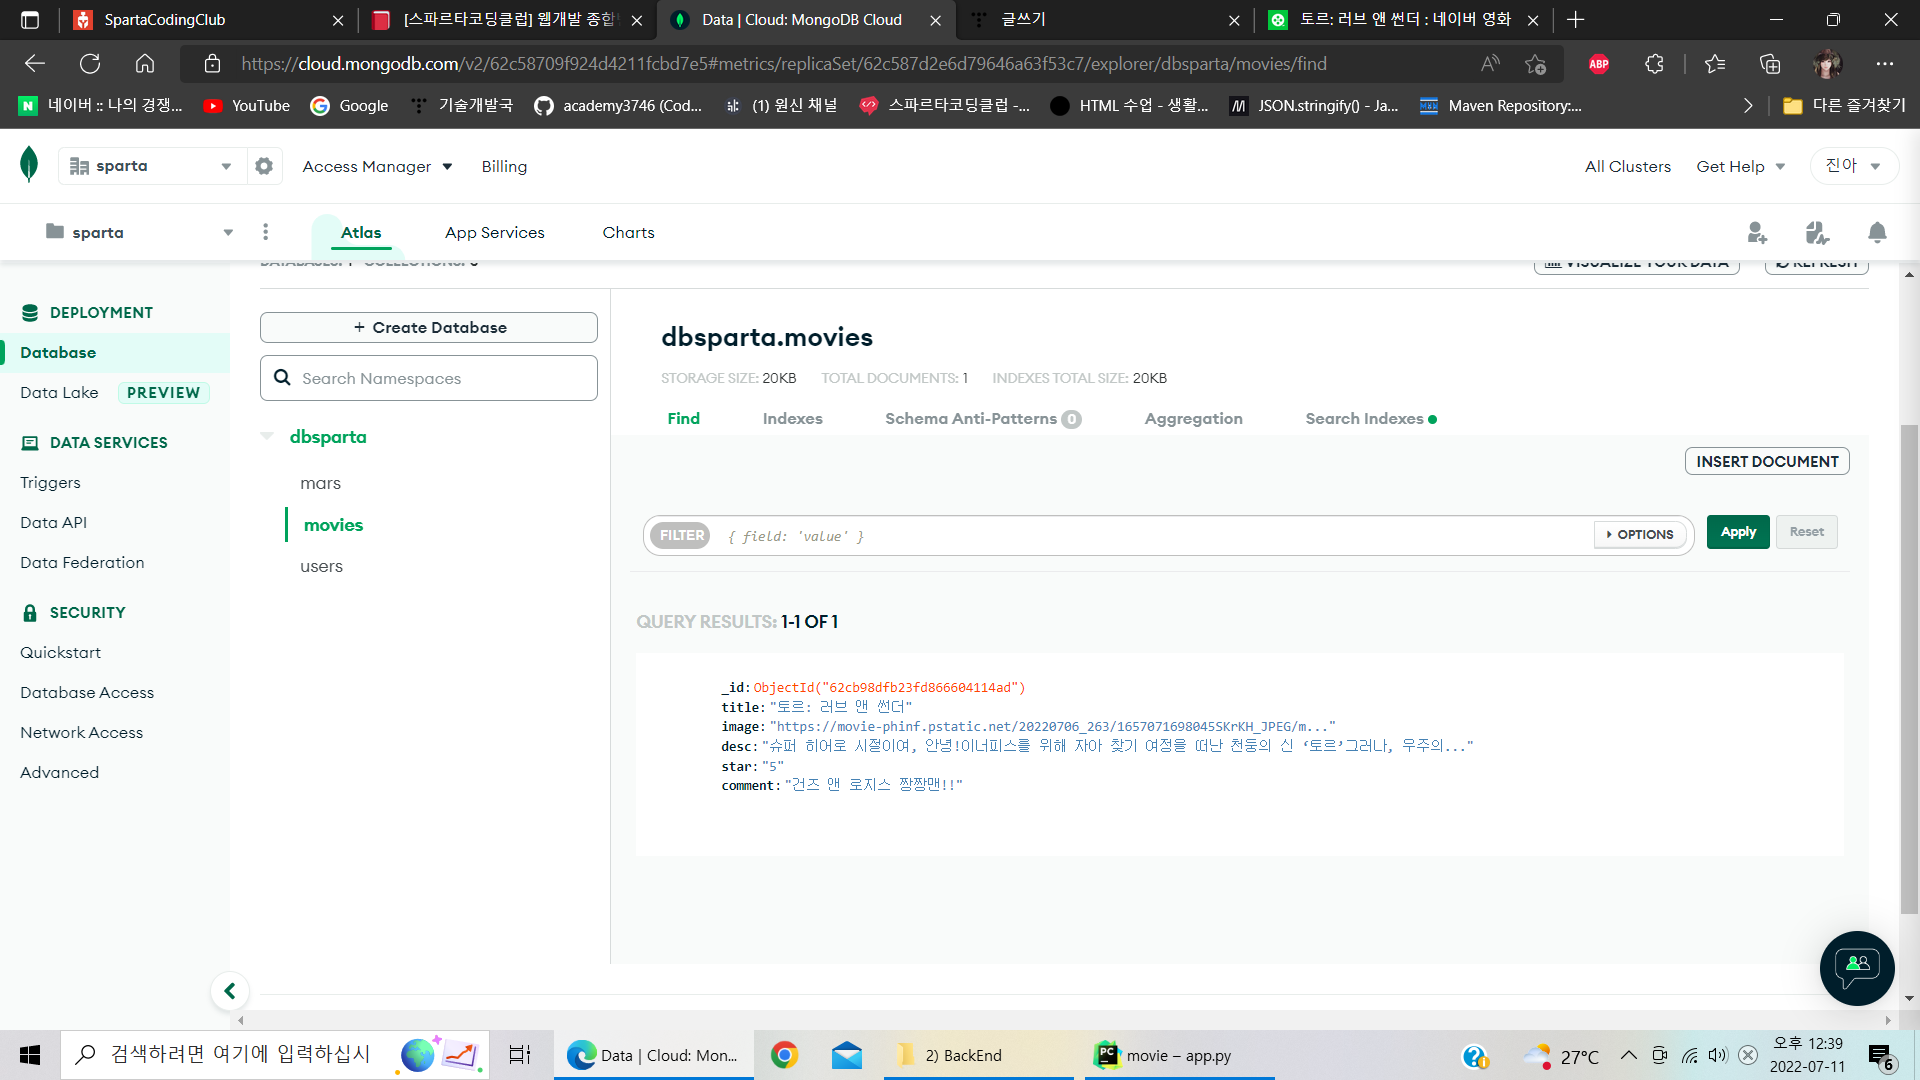Open the Access Manager dropdown
Image resolution: width=1920 pixels, height=1080 pixels.
tap(377, 167)
